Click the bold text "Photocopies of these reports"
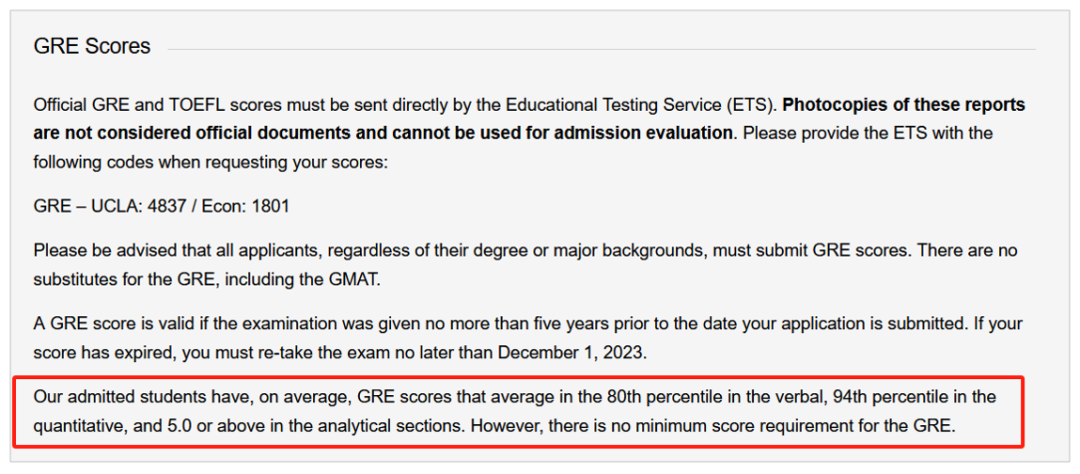This screenshot has height=474, width=1080. [x=904, y=106]
